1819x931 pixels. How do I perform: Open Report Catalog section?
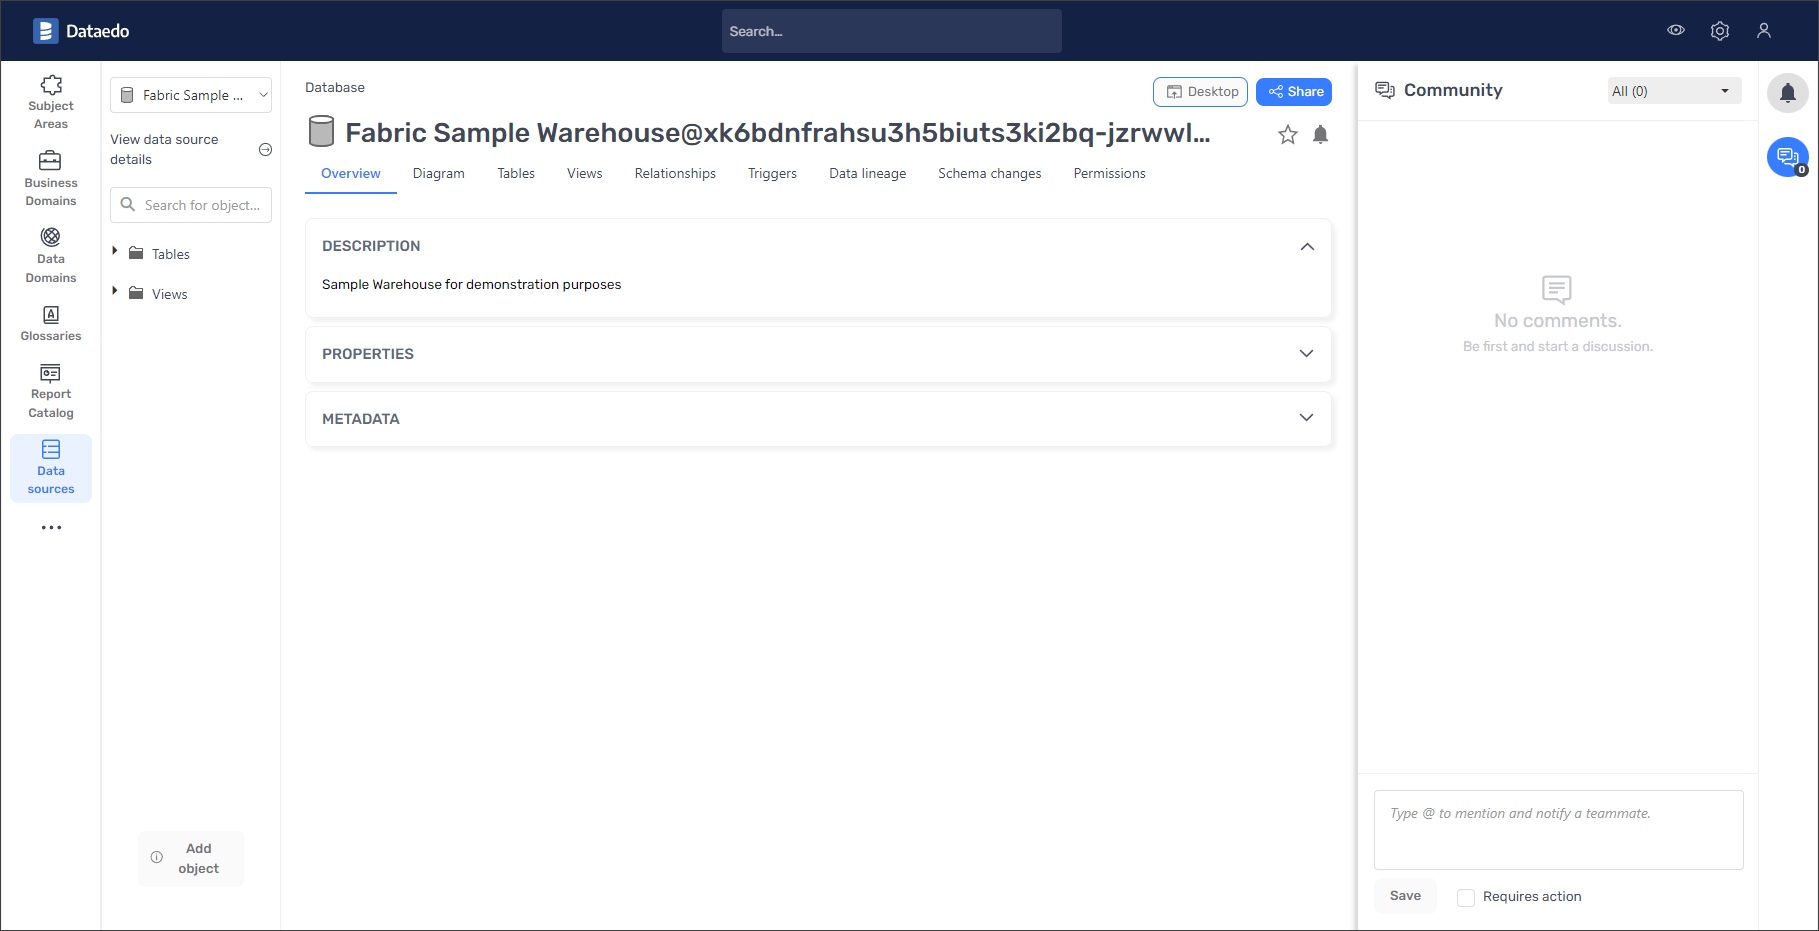click(51, 391)
